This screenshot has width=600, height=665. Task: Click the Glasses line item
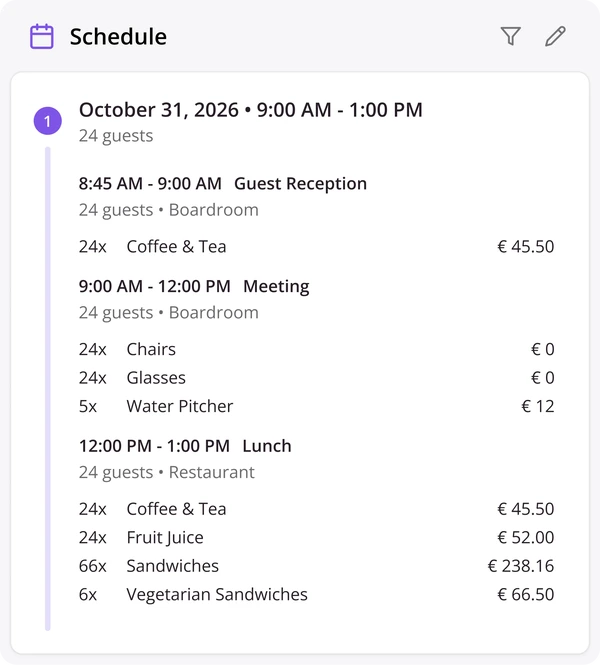click(316, 377)
